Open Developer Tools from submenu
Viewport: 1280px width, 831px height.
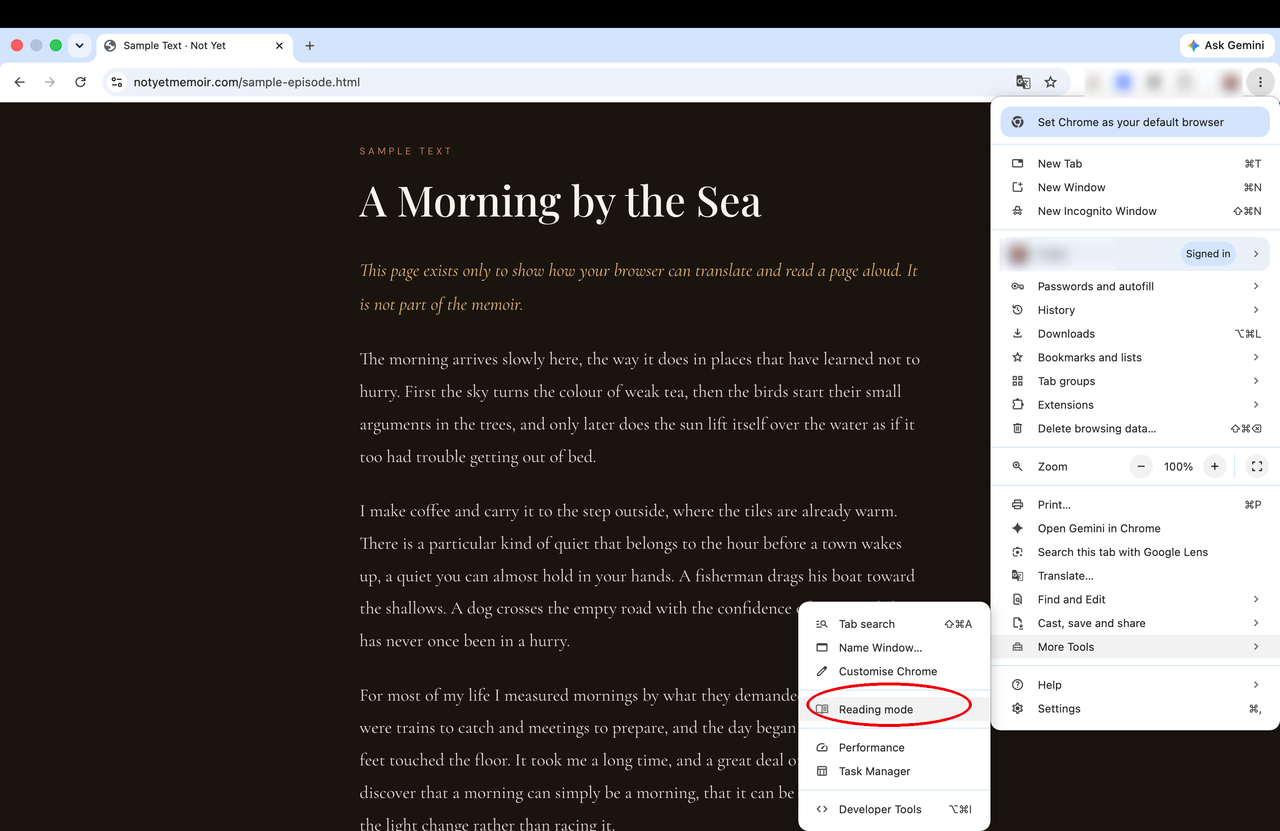(894, 810)
